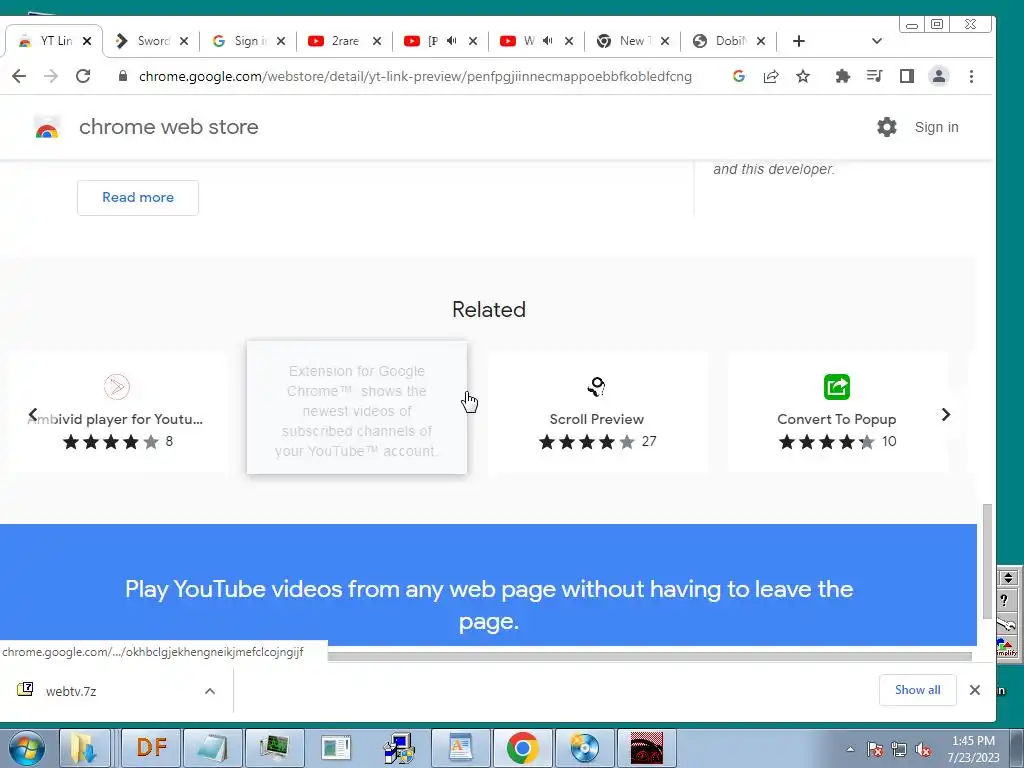Close the Sword tab

pyautogui.click(x=184, y=41)
